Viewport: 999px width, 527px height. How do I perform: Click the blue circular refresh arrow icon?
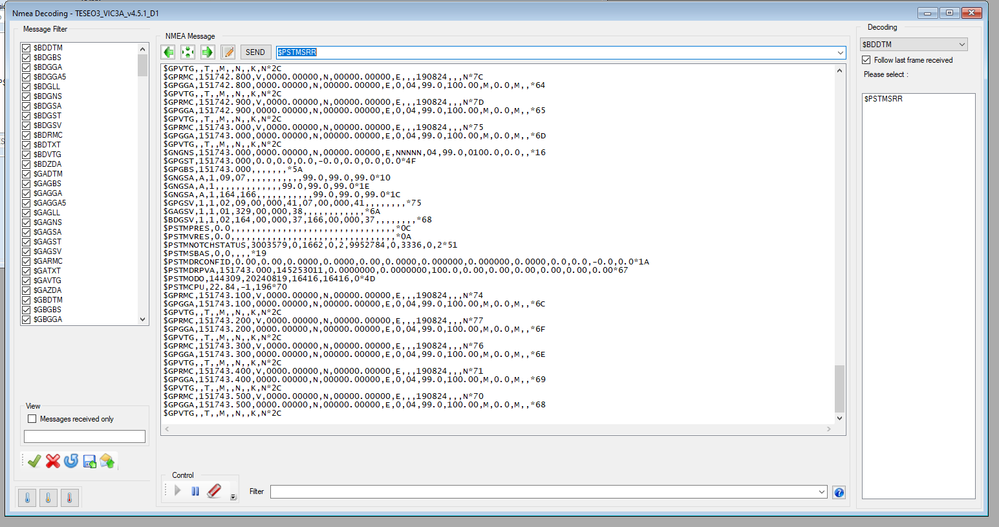point(71,461)
